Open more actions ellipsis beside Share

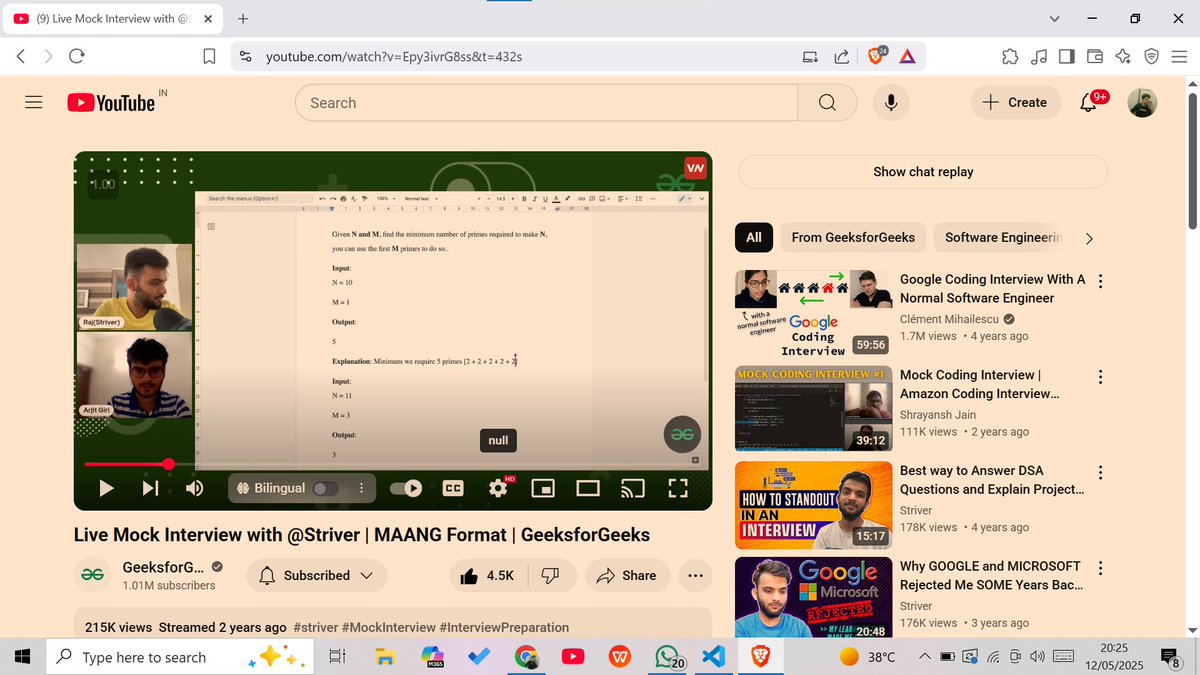click(696, 575)
